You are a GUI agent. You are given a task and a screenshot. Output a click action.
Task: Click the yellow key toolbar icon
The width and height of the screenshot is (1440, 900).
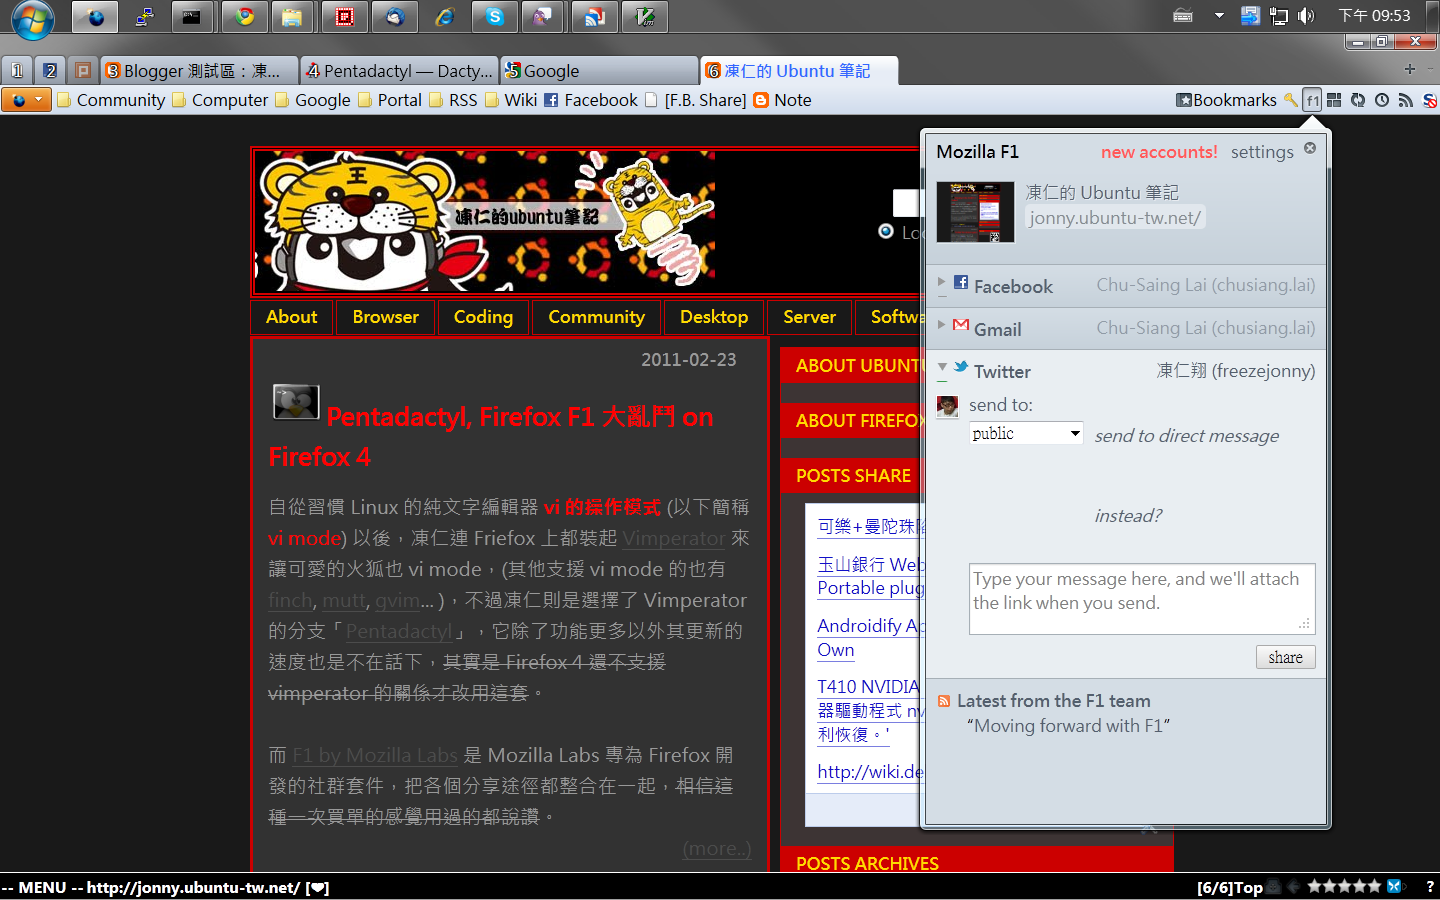tap(1291, 100)
